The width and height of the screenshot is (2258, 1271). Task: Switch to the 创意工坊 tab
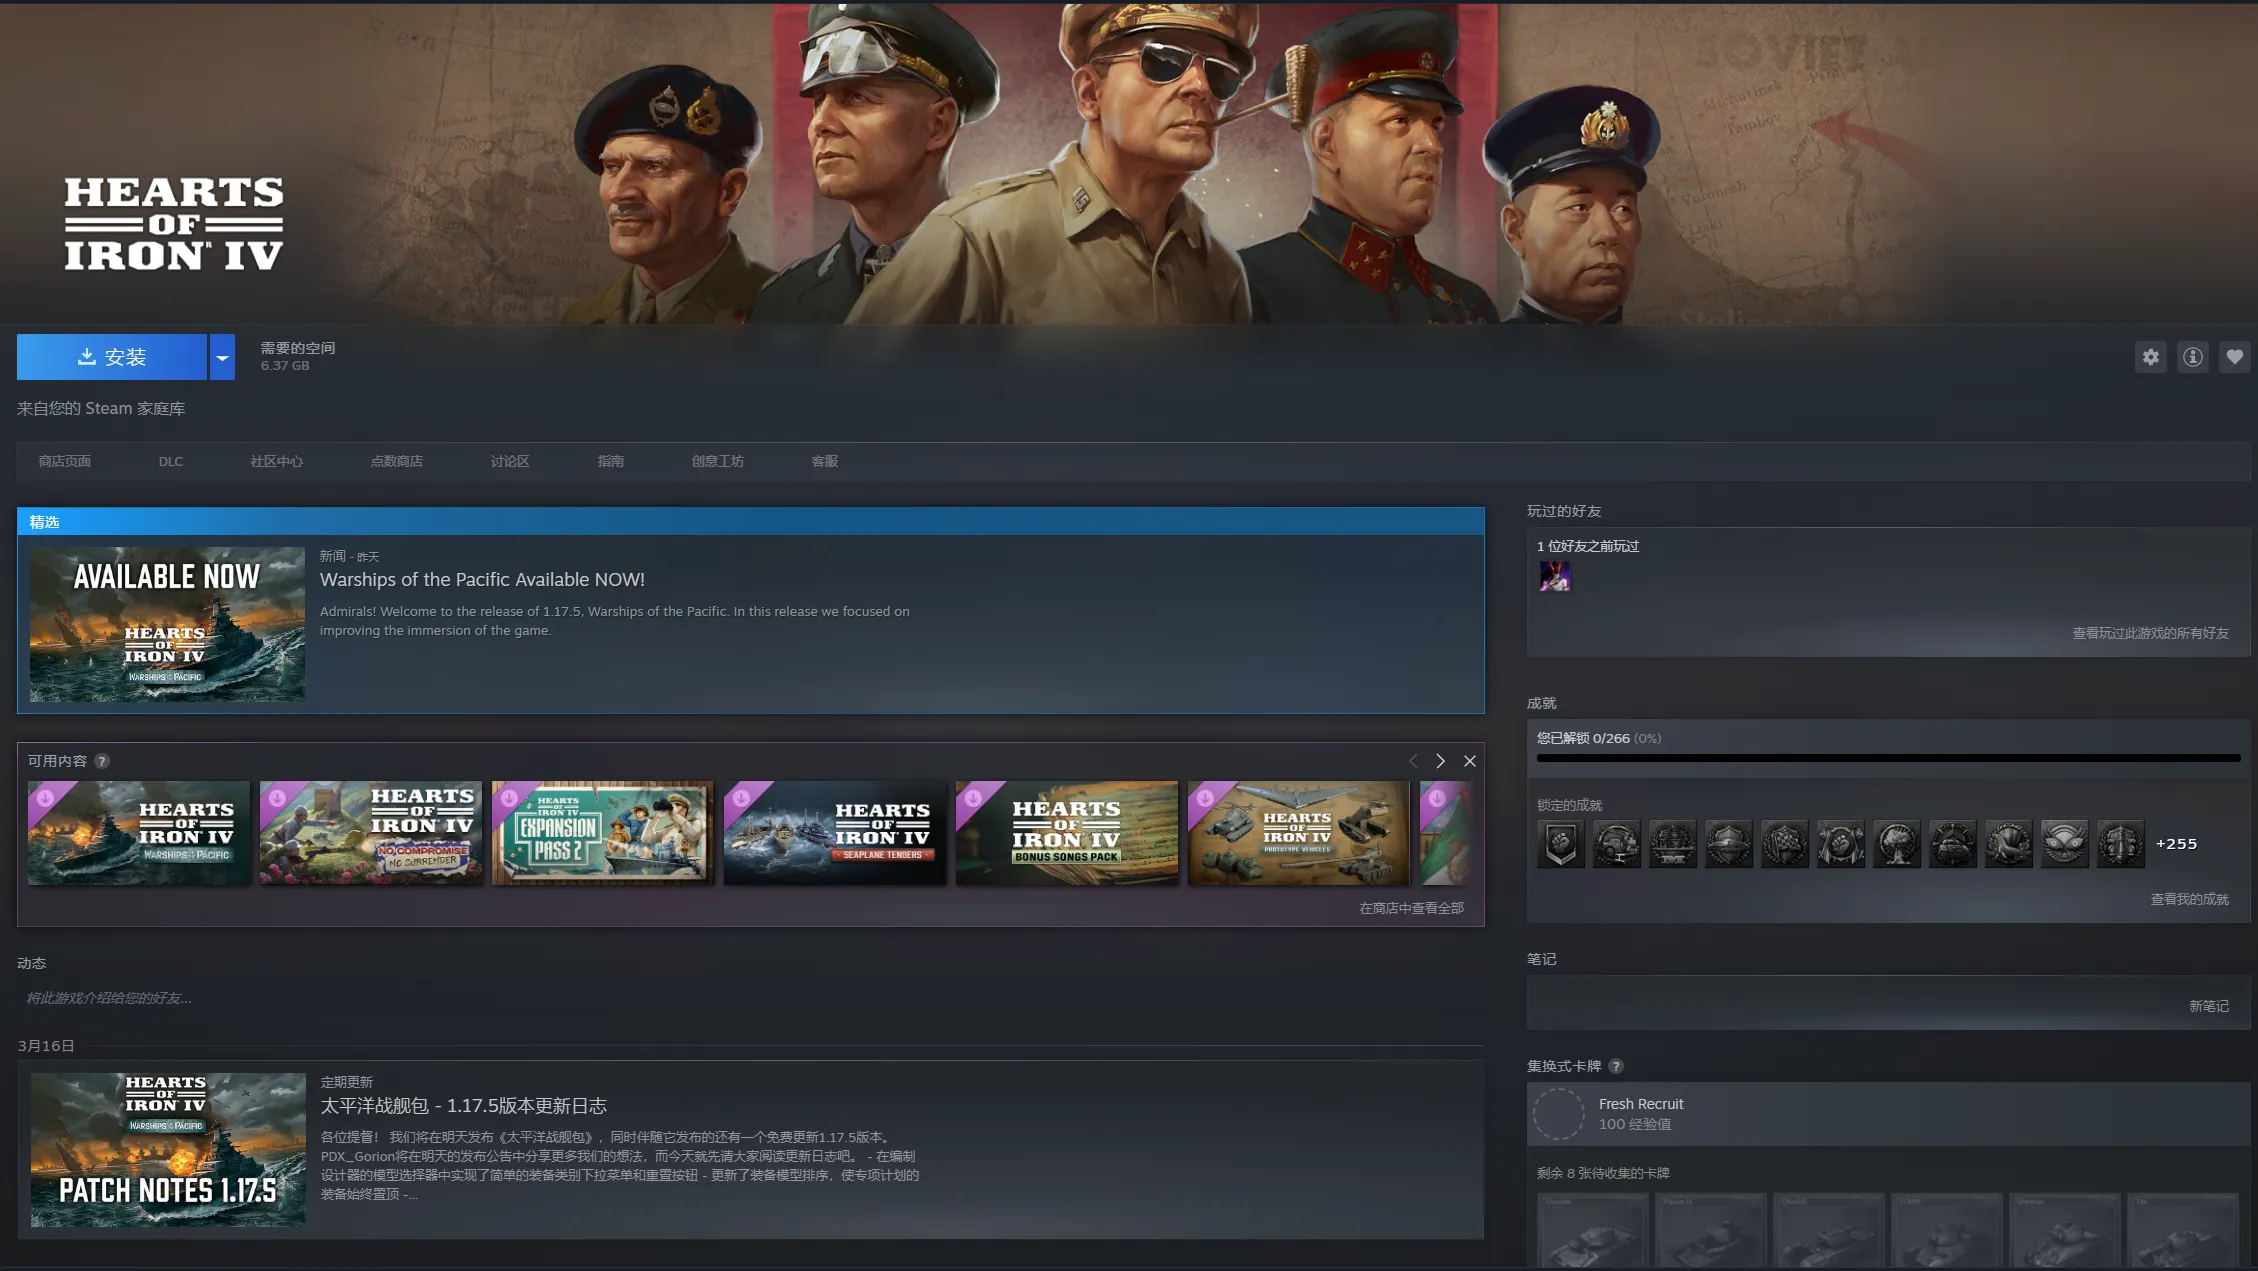coord(717,461)
